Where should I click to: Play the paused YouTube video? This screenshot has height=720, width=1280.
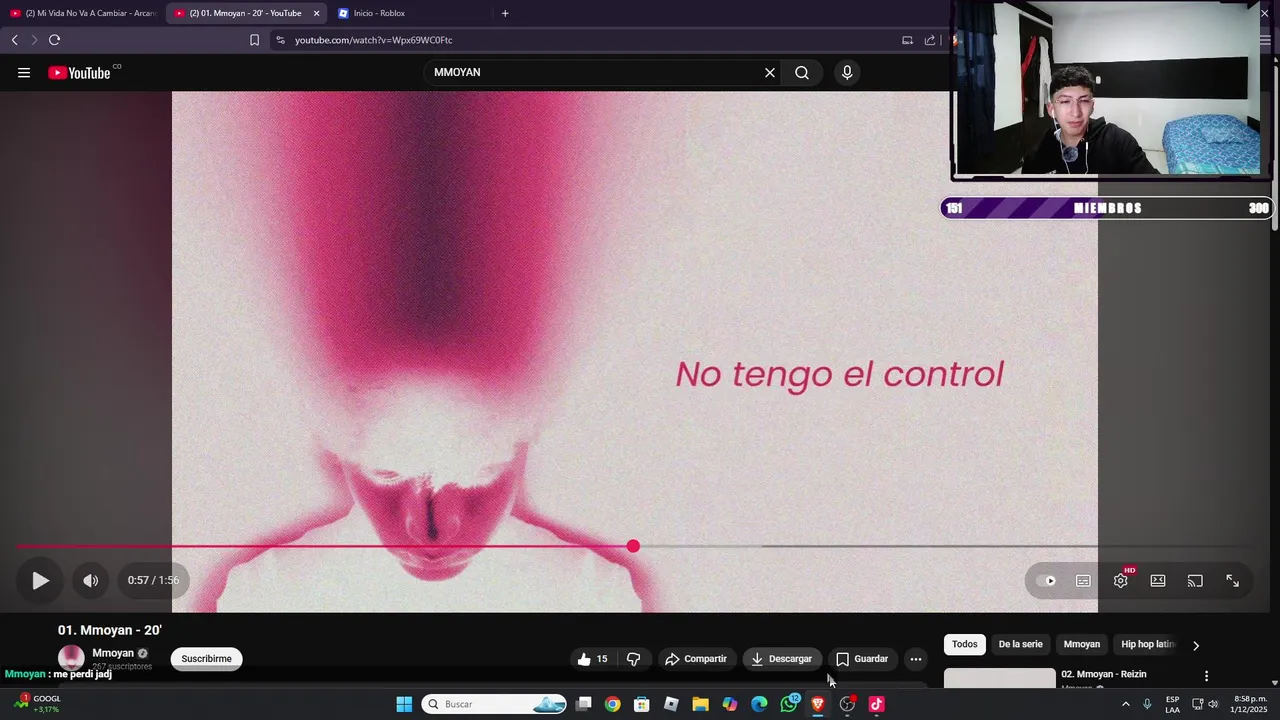(40, 580)
